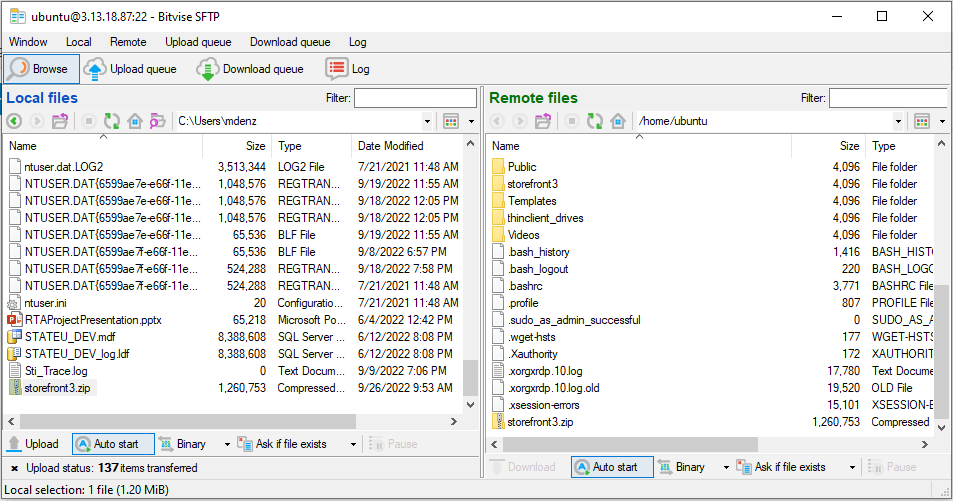Go back in Local files pane

click(14, 121)
